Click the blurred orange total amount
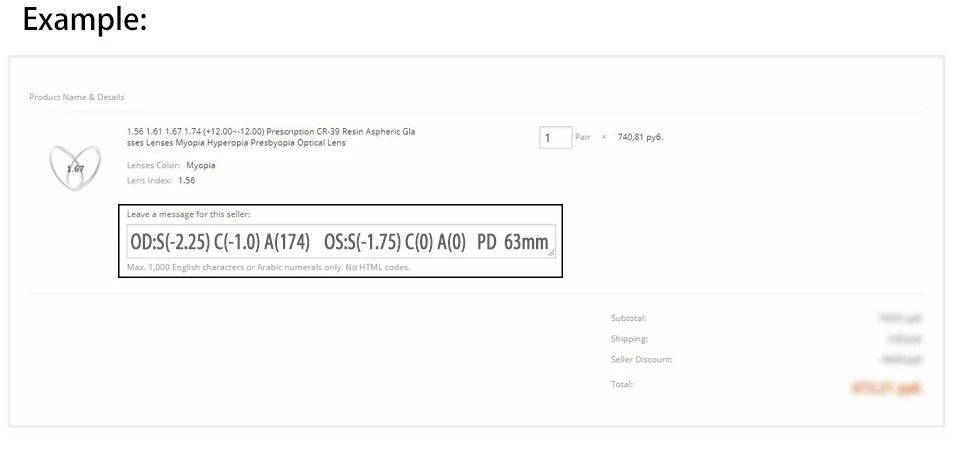Screen dimensions: 955x457 pyautogui.click(x=887, y=388)
